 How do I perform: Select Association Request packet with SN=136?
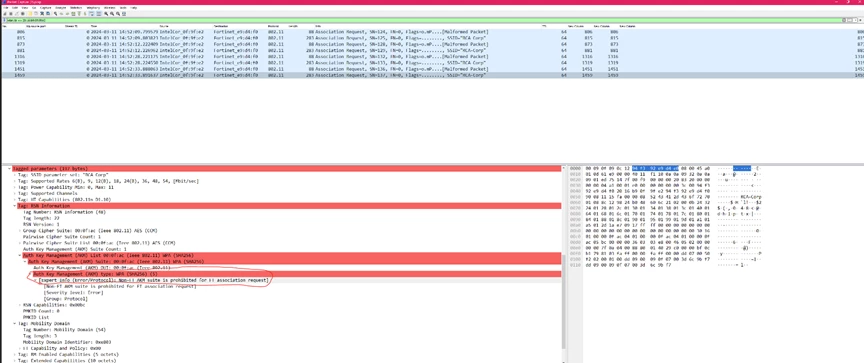point(432,69)
